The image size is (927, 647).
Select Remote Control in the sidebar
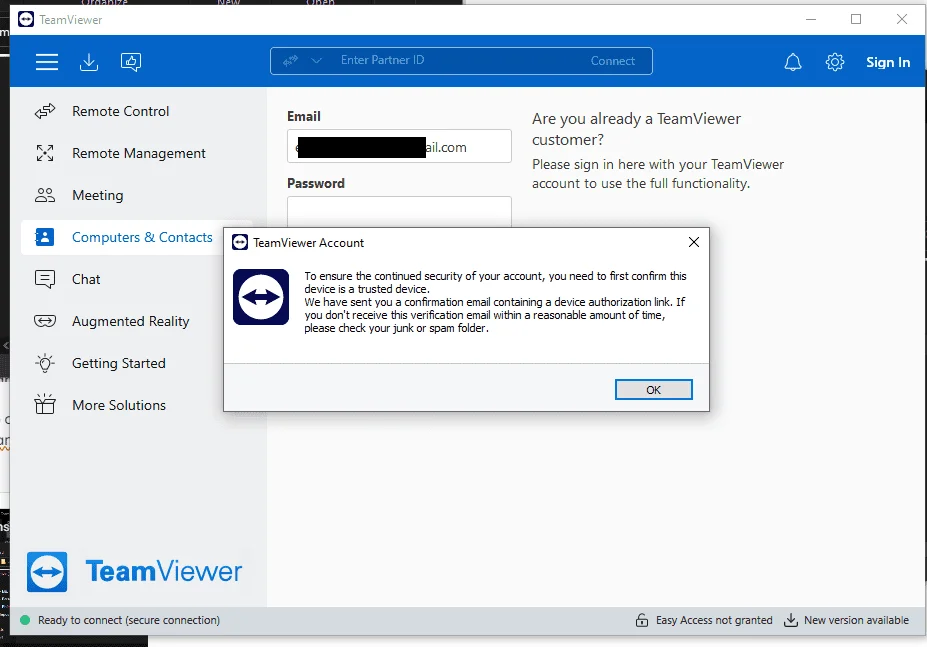tap(137, 111)
